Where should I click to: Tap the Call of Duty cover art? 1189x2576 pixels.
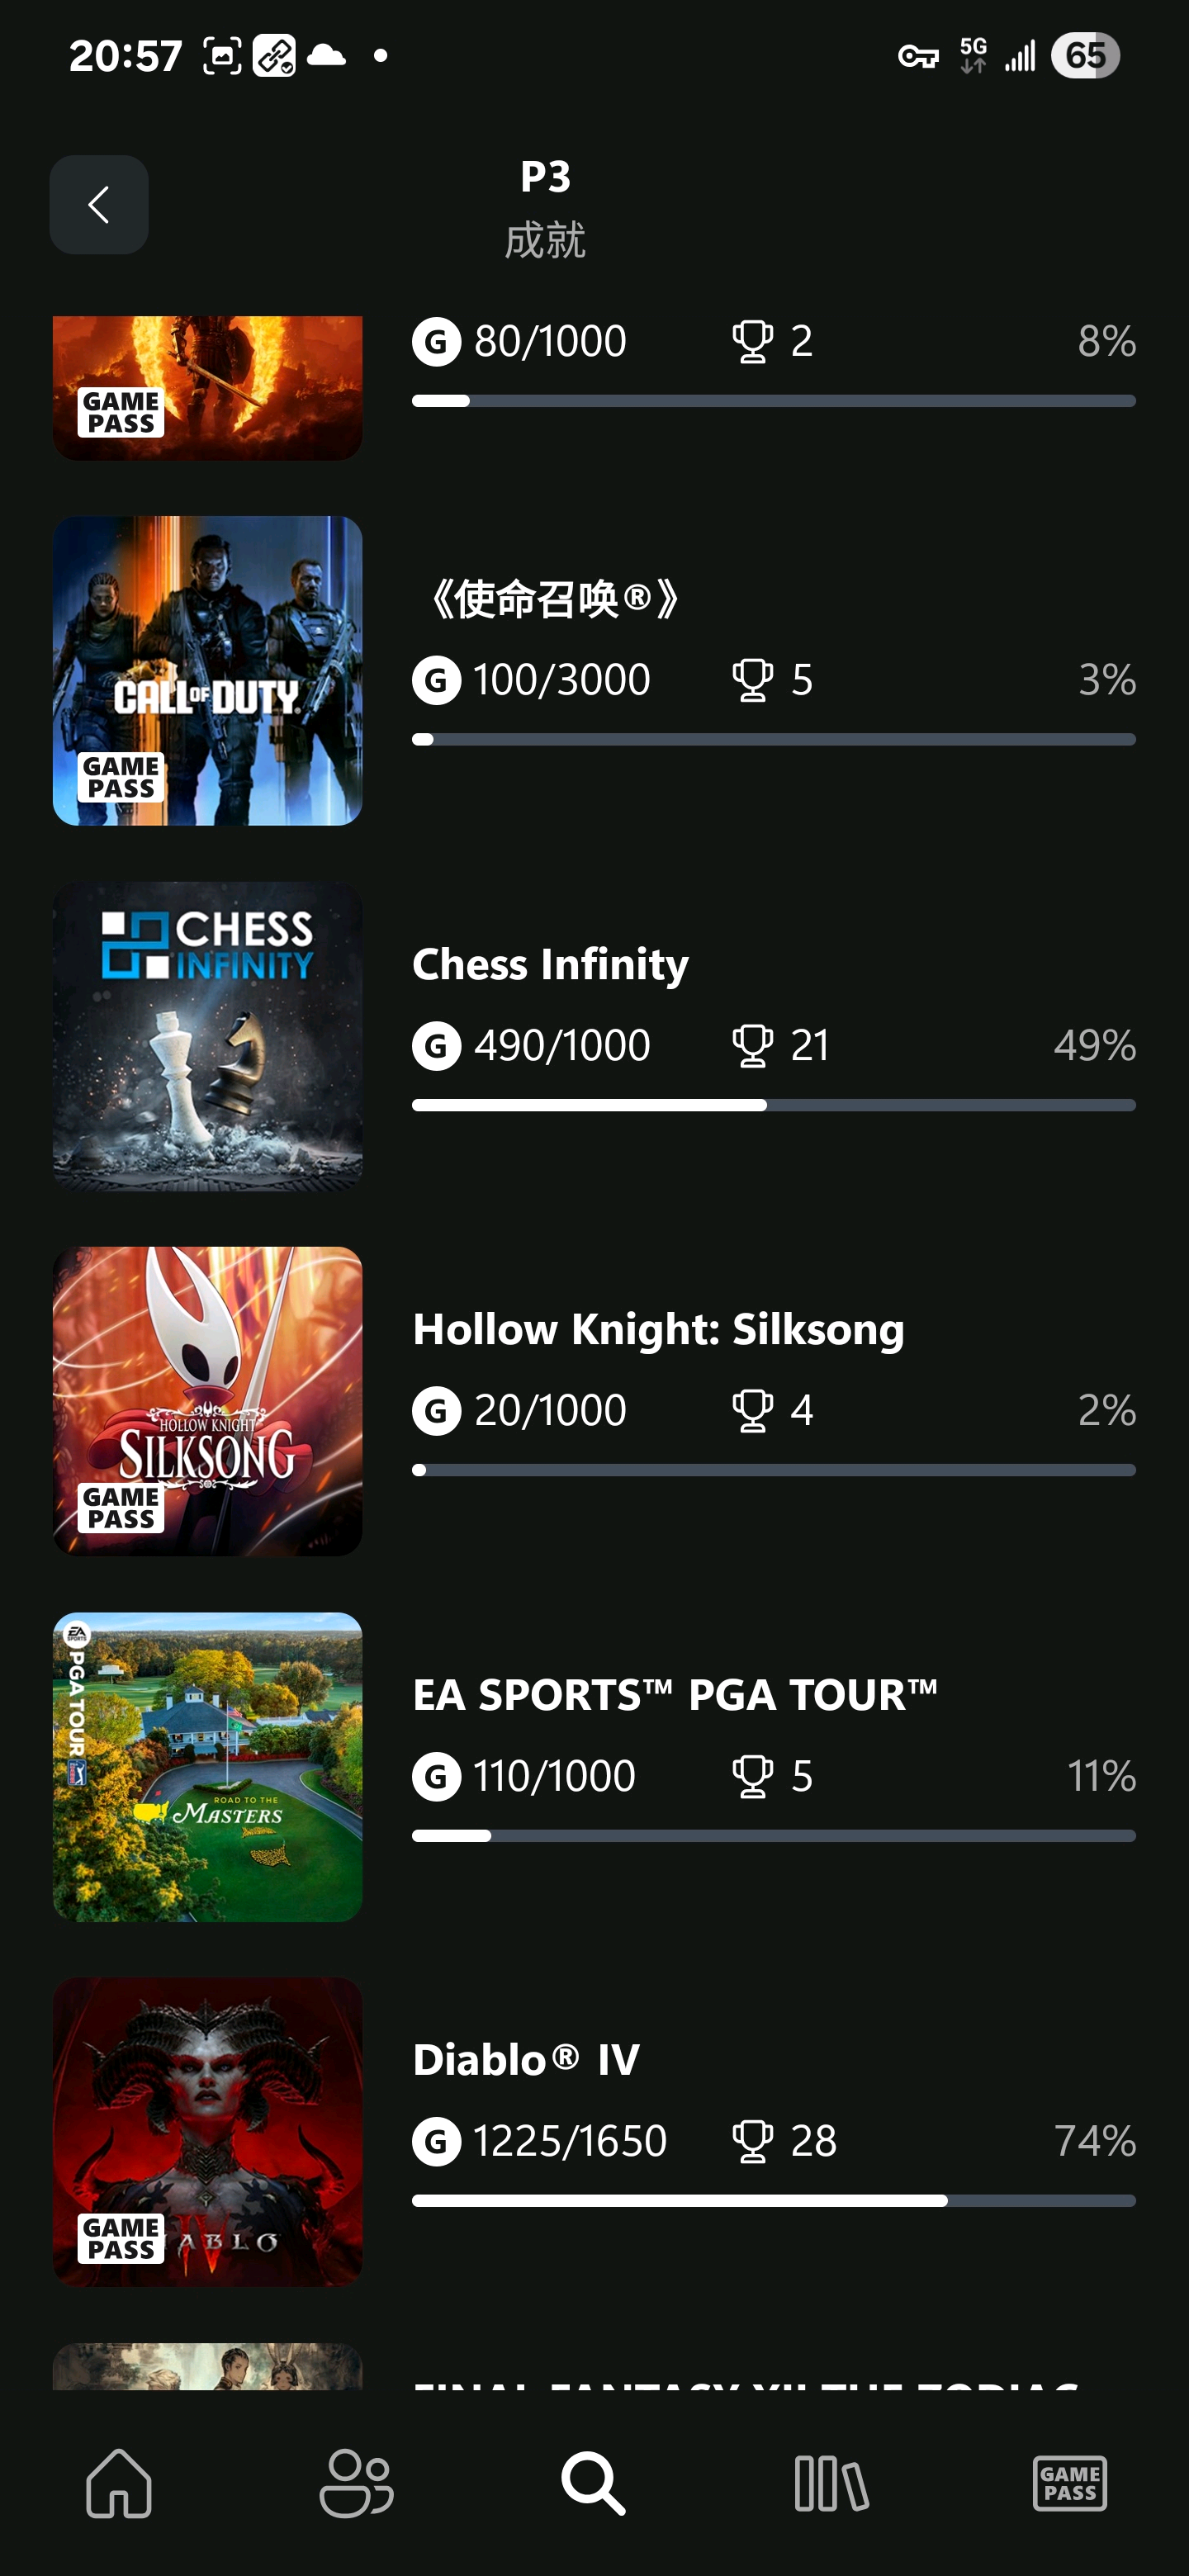tap(207, 670)
